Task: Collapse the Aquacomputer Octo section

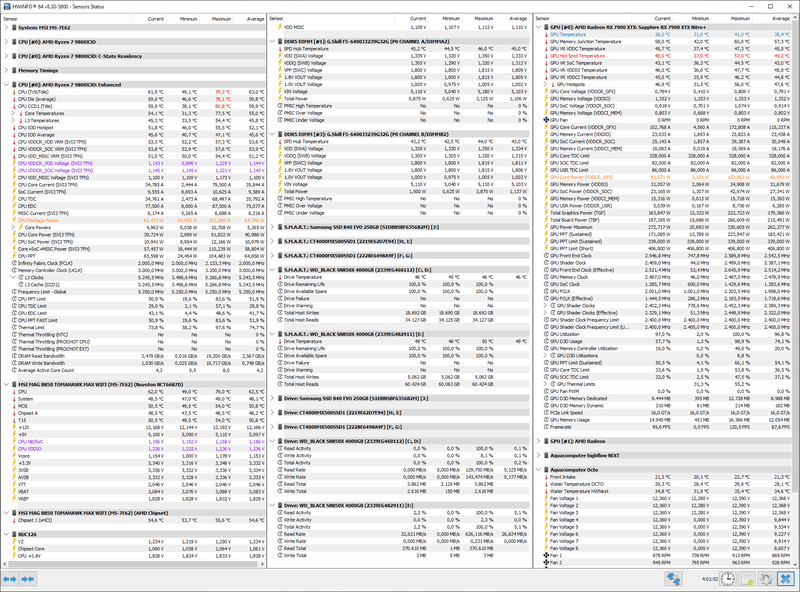Action: pyautogui.click(x=539, y=470)
